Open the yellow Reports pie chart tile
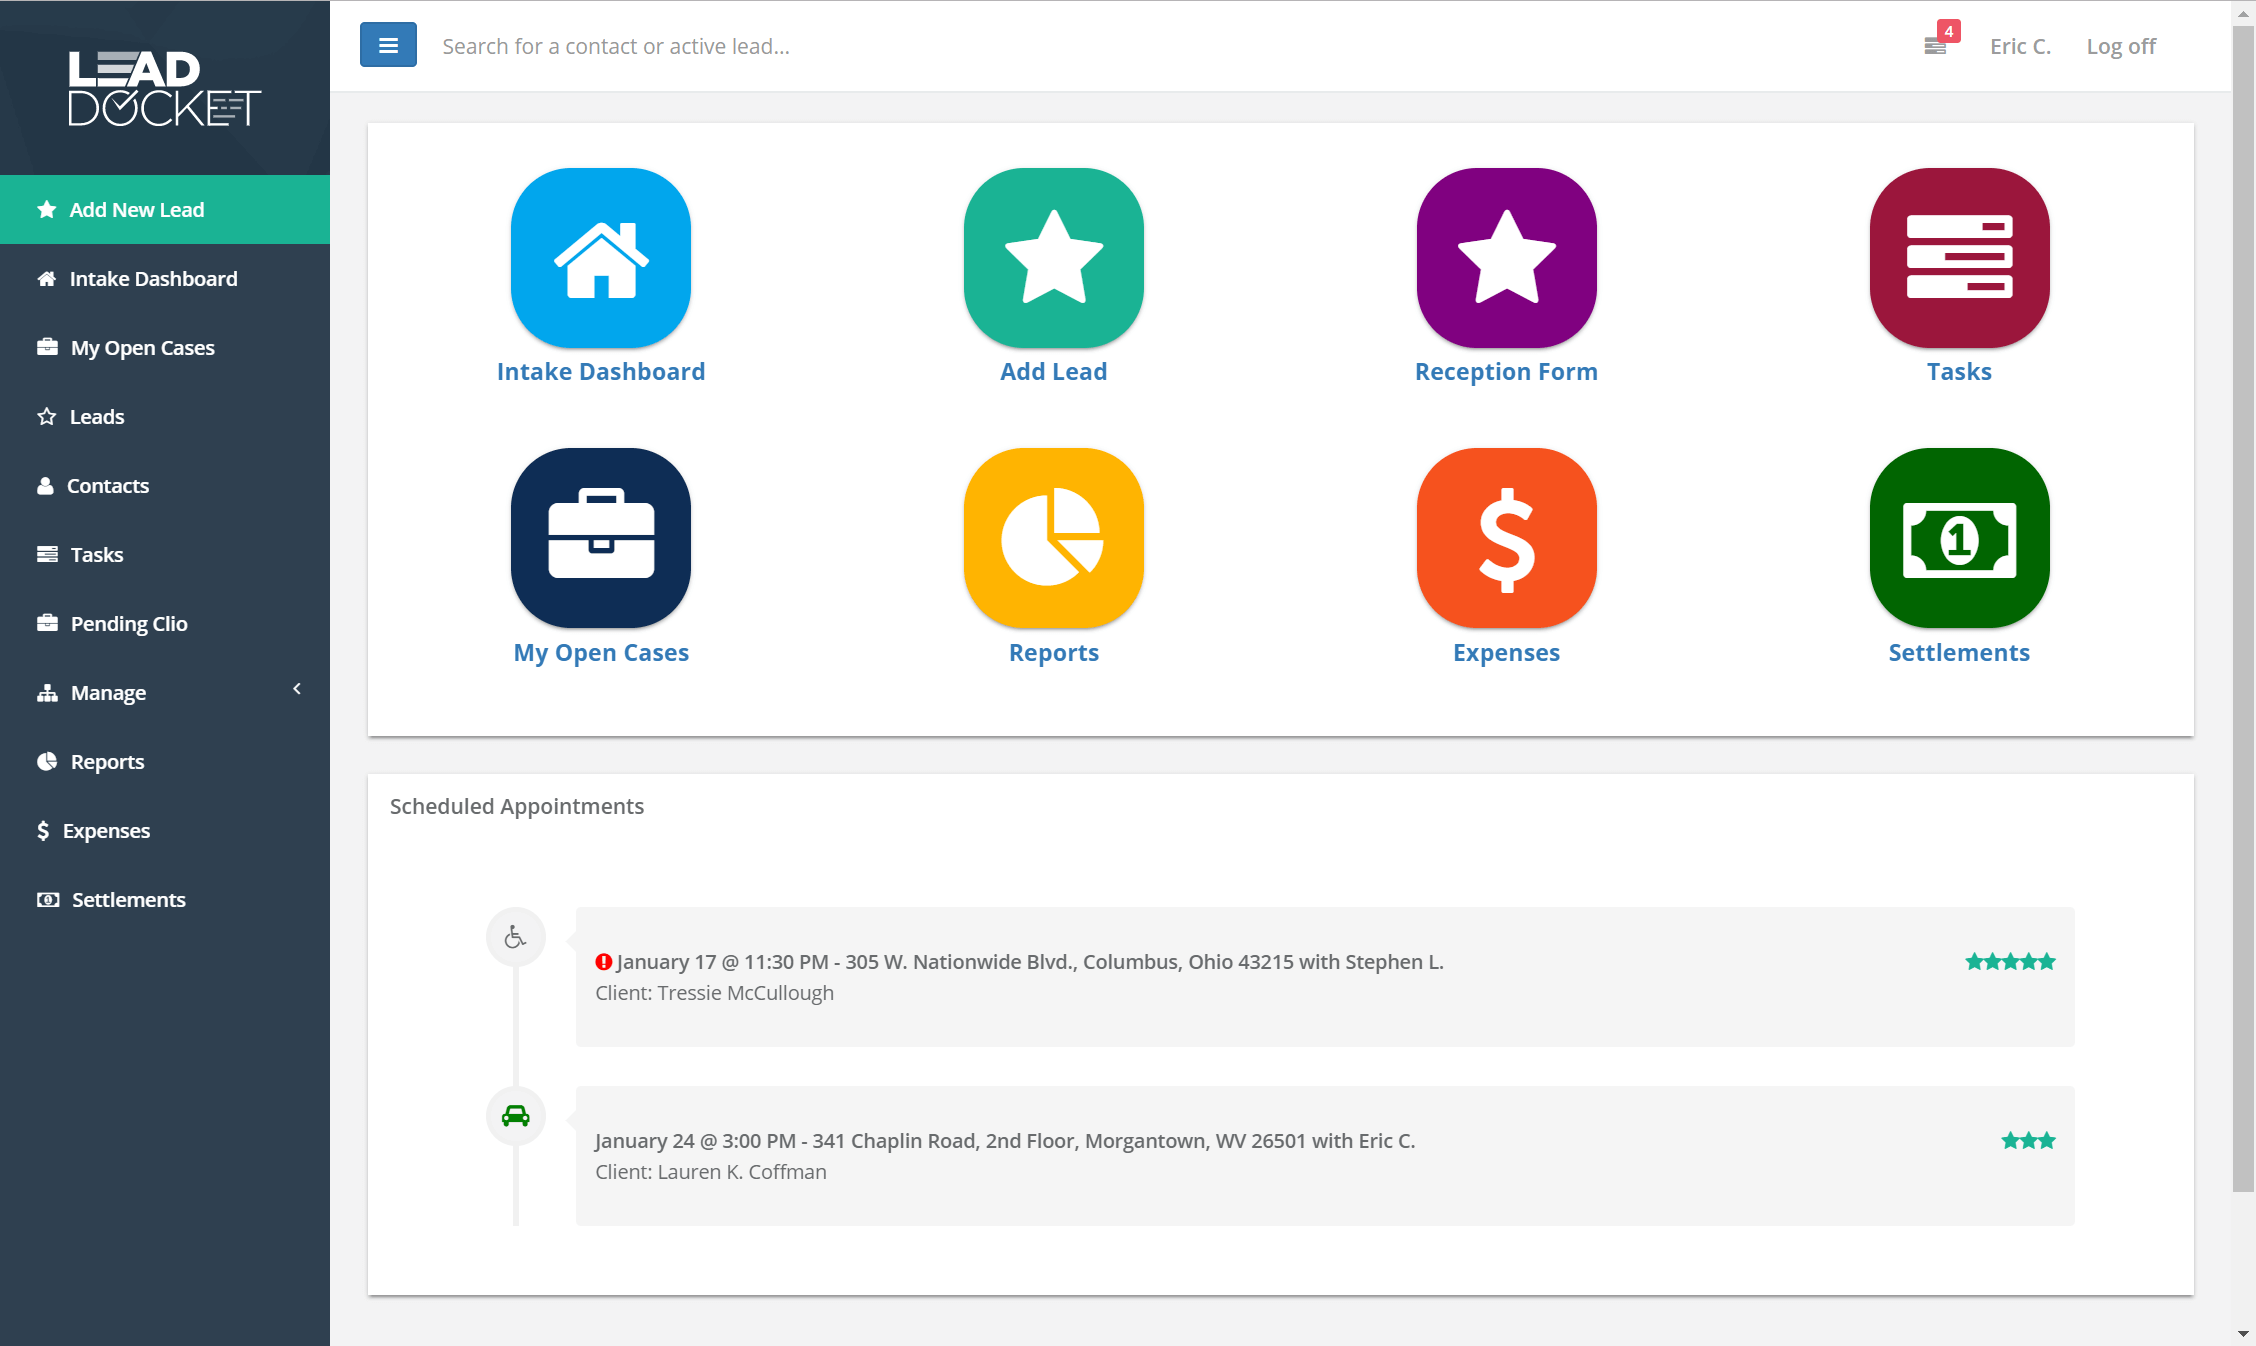Screen dimensions: 2256x1346 (1053, 538)
